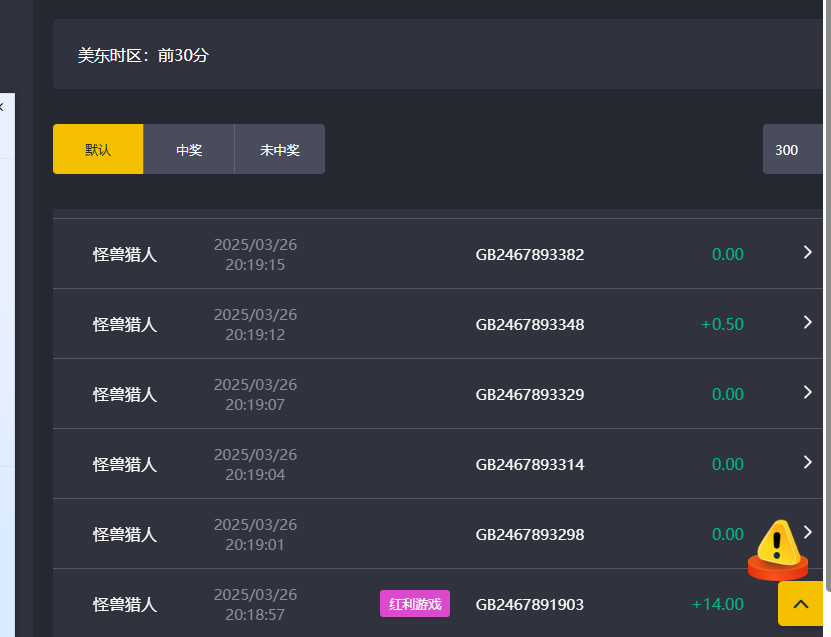Click the chevron on the GB2467893382 row
Image resolution: width=831 pixels, height=637 pixels.
pyautogui.click(x=807, y=253)
